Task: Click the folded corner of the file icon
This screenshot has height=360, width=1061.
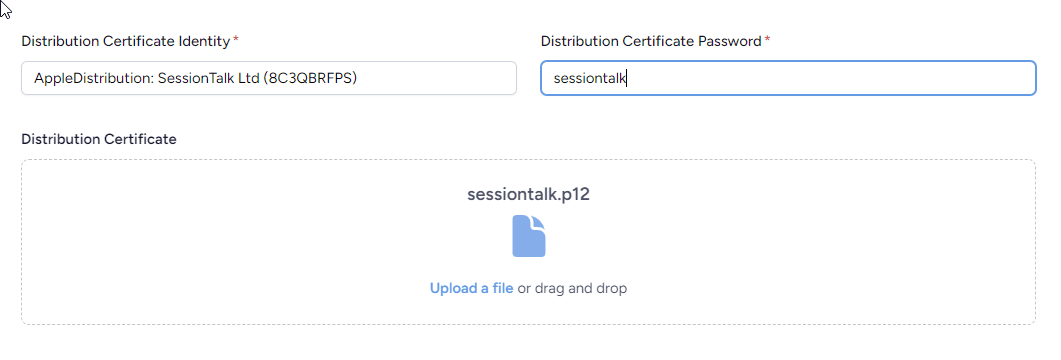Action: tap(539, 223)
